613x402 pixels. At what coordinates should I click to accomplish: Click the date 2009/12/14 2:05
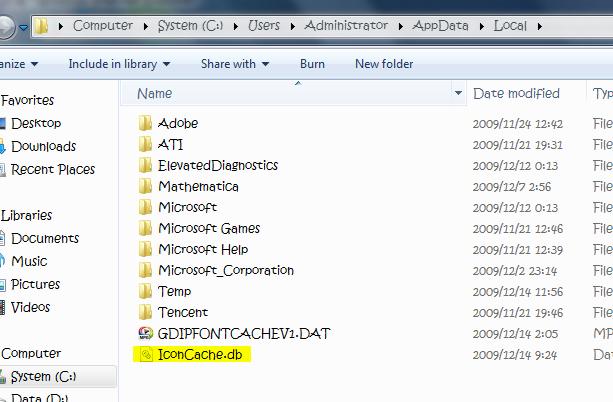pos(515,334)
